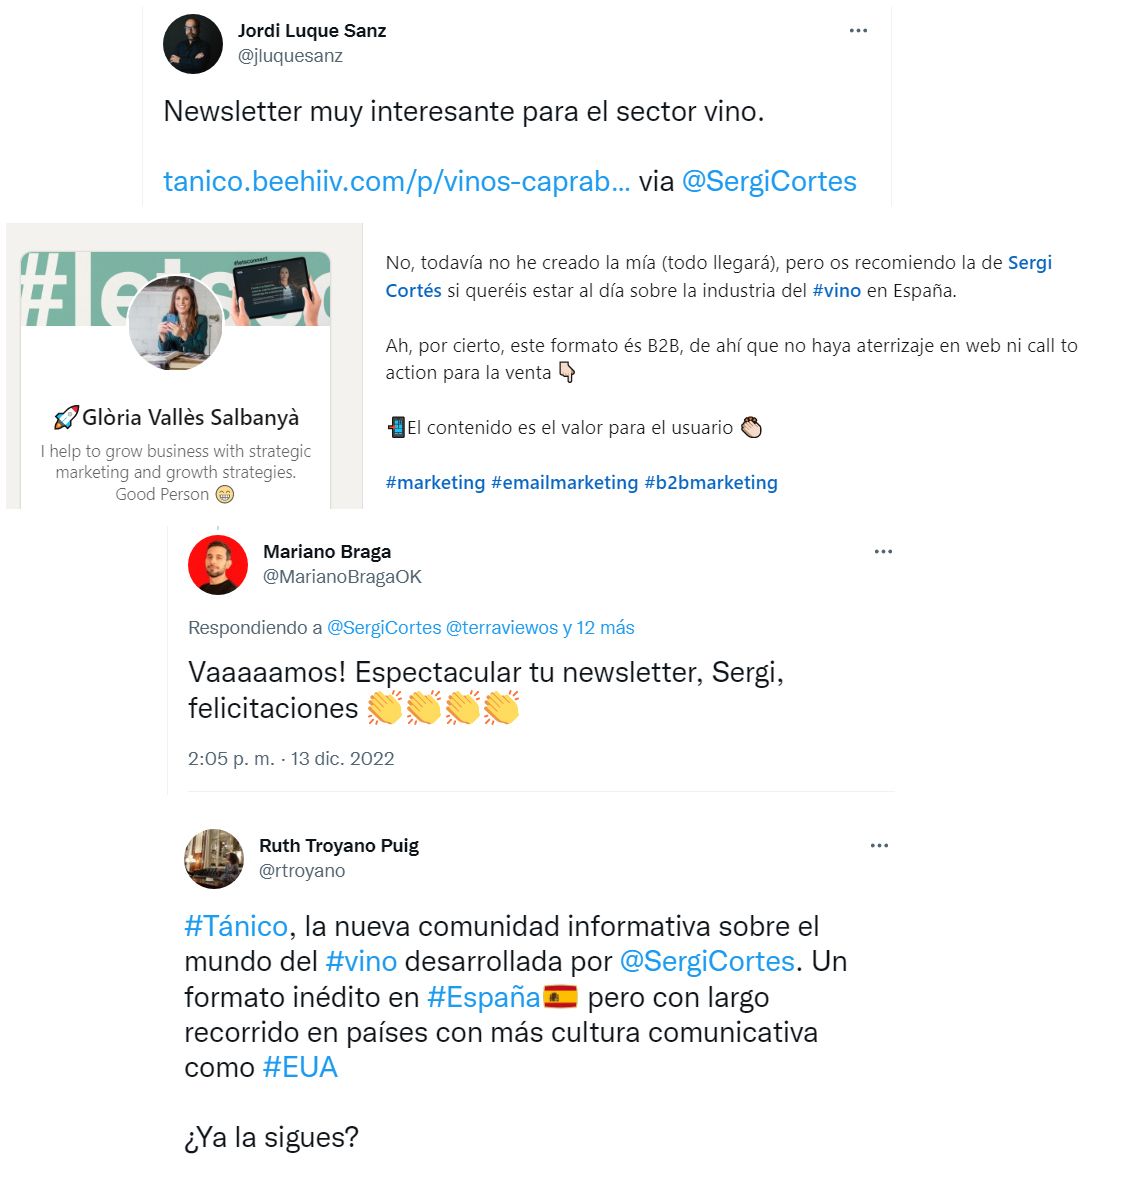Open @SergiCortes mention in Jordi's tweet

pos(769,182)
